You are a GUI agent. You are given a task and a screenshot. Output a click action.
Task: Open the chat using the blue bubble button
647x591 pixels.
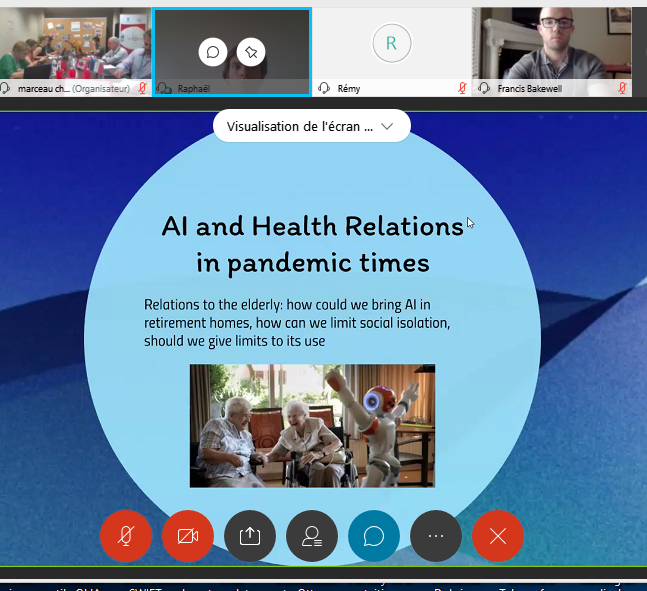[x=374, y=536]
